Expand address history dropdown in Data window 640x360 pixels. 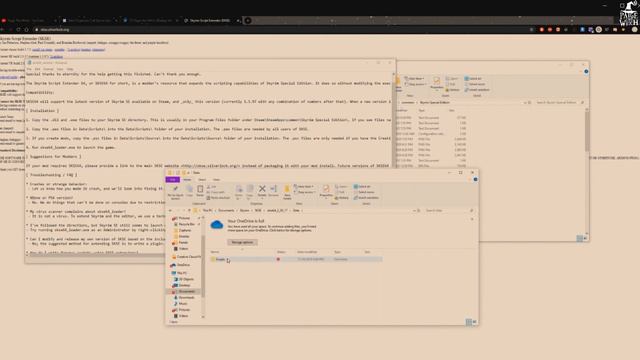tap(414, 211)
